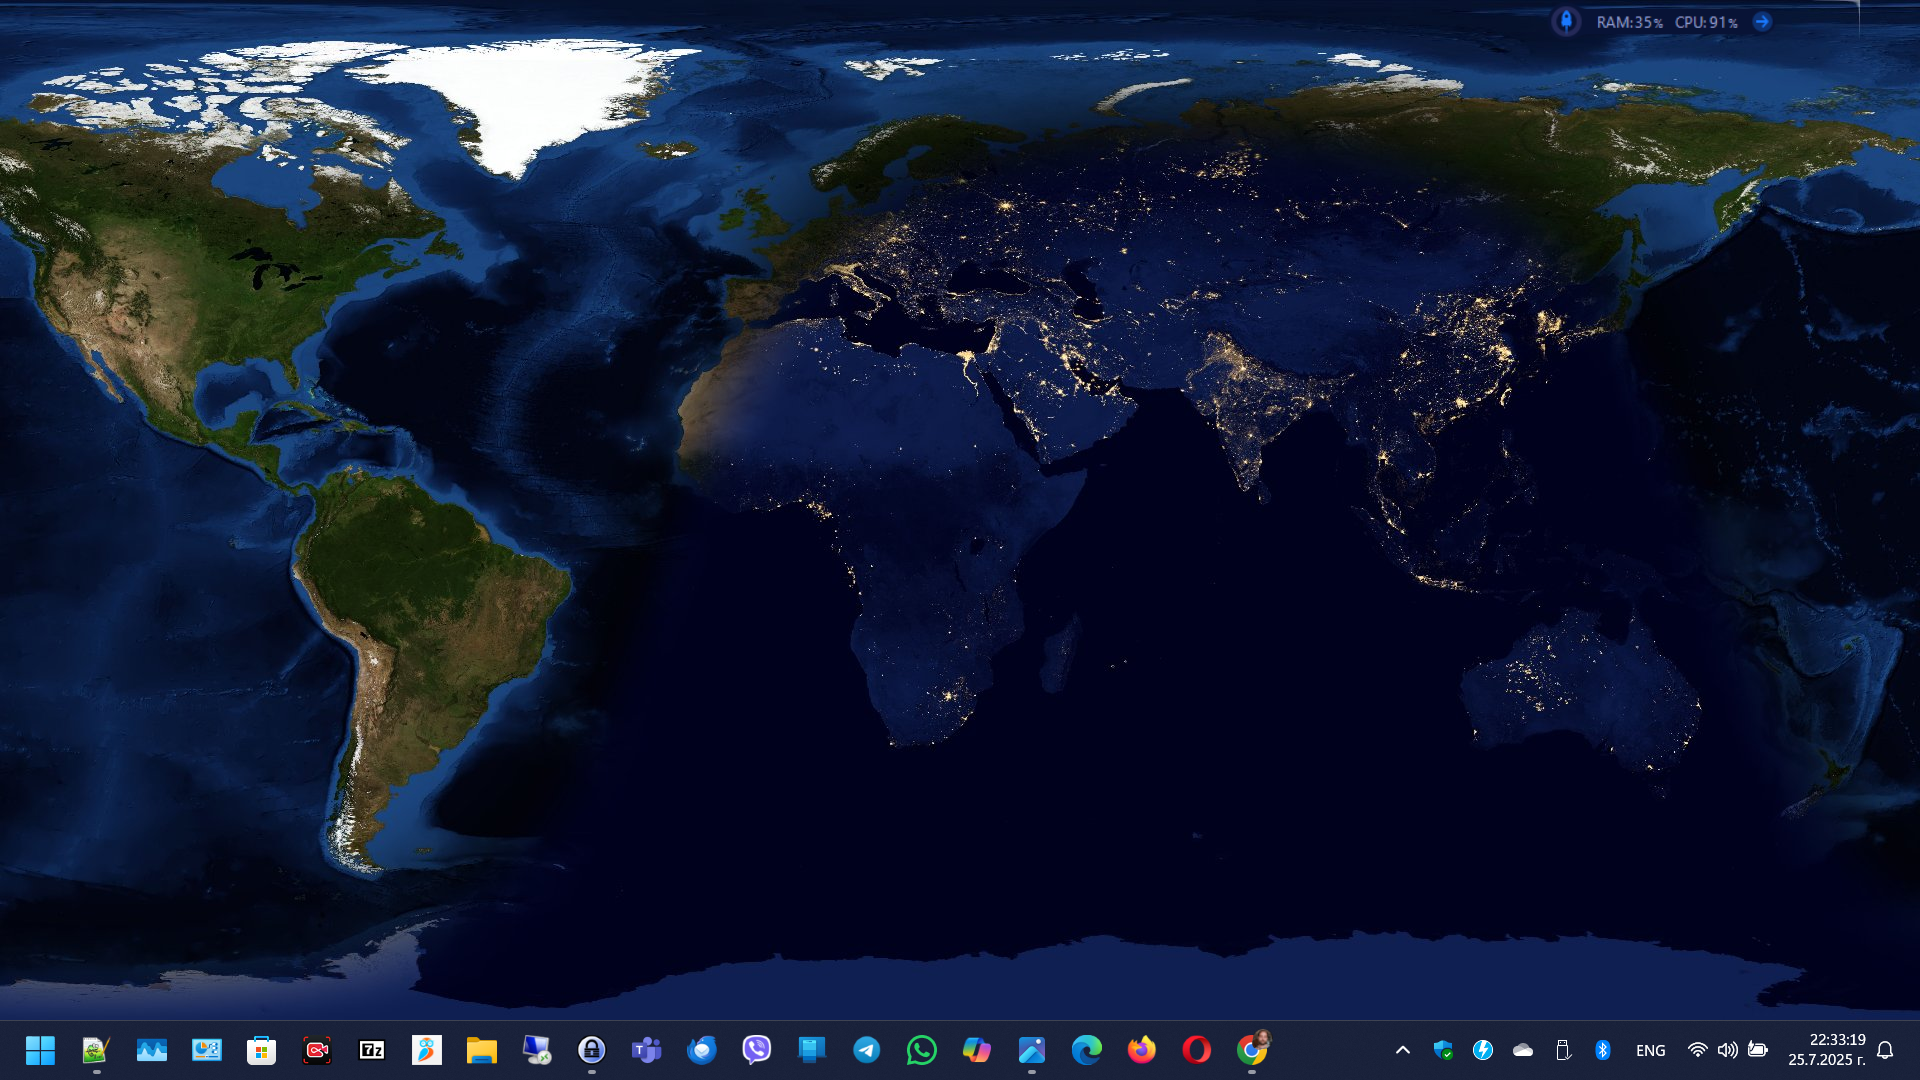Open the orange bird app icon
The height and width of the screenshot is (1080, 1920).
(426, 1050)
